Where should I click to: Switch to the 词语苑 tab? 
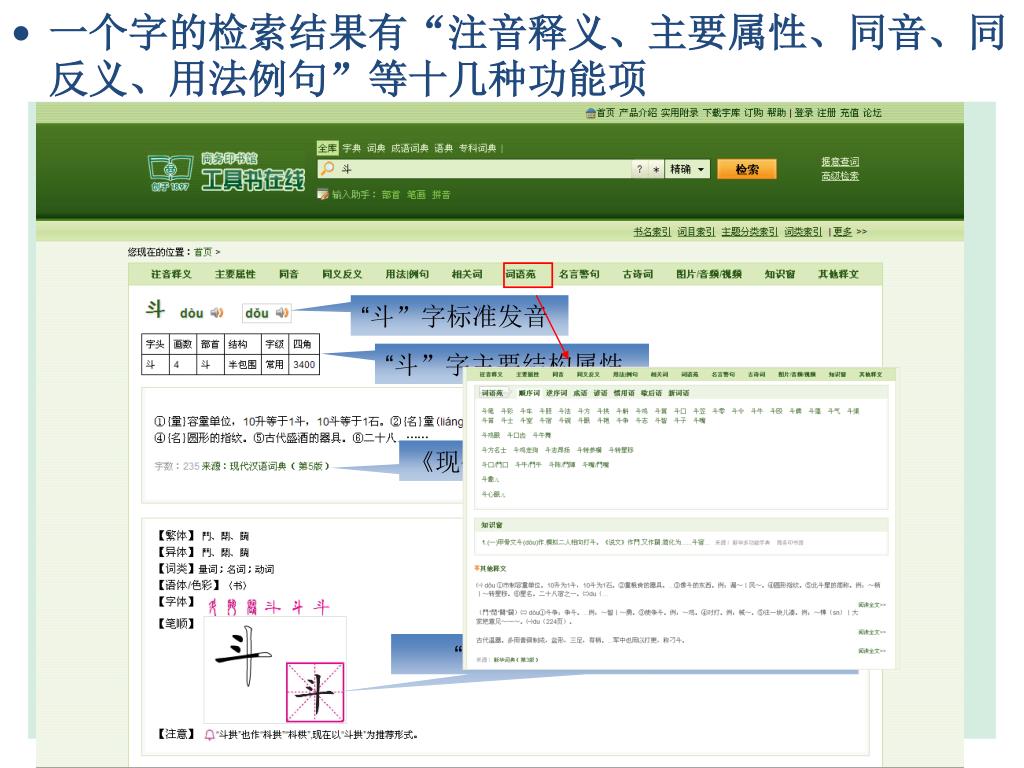click(520, 274)
